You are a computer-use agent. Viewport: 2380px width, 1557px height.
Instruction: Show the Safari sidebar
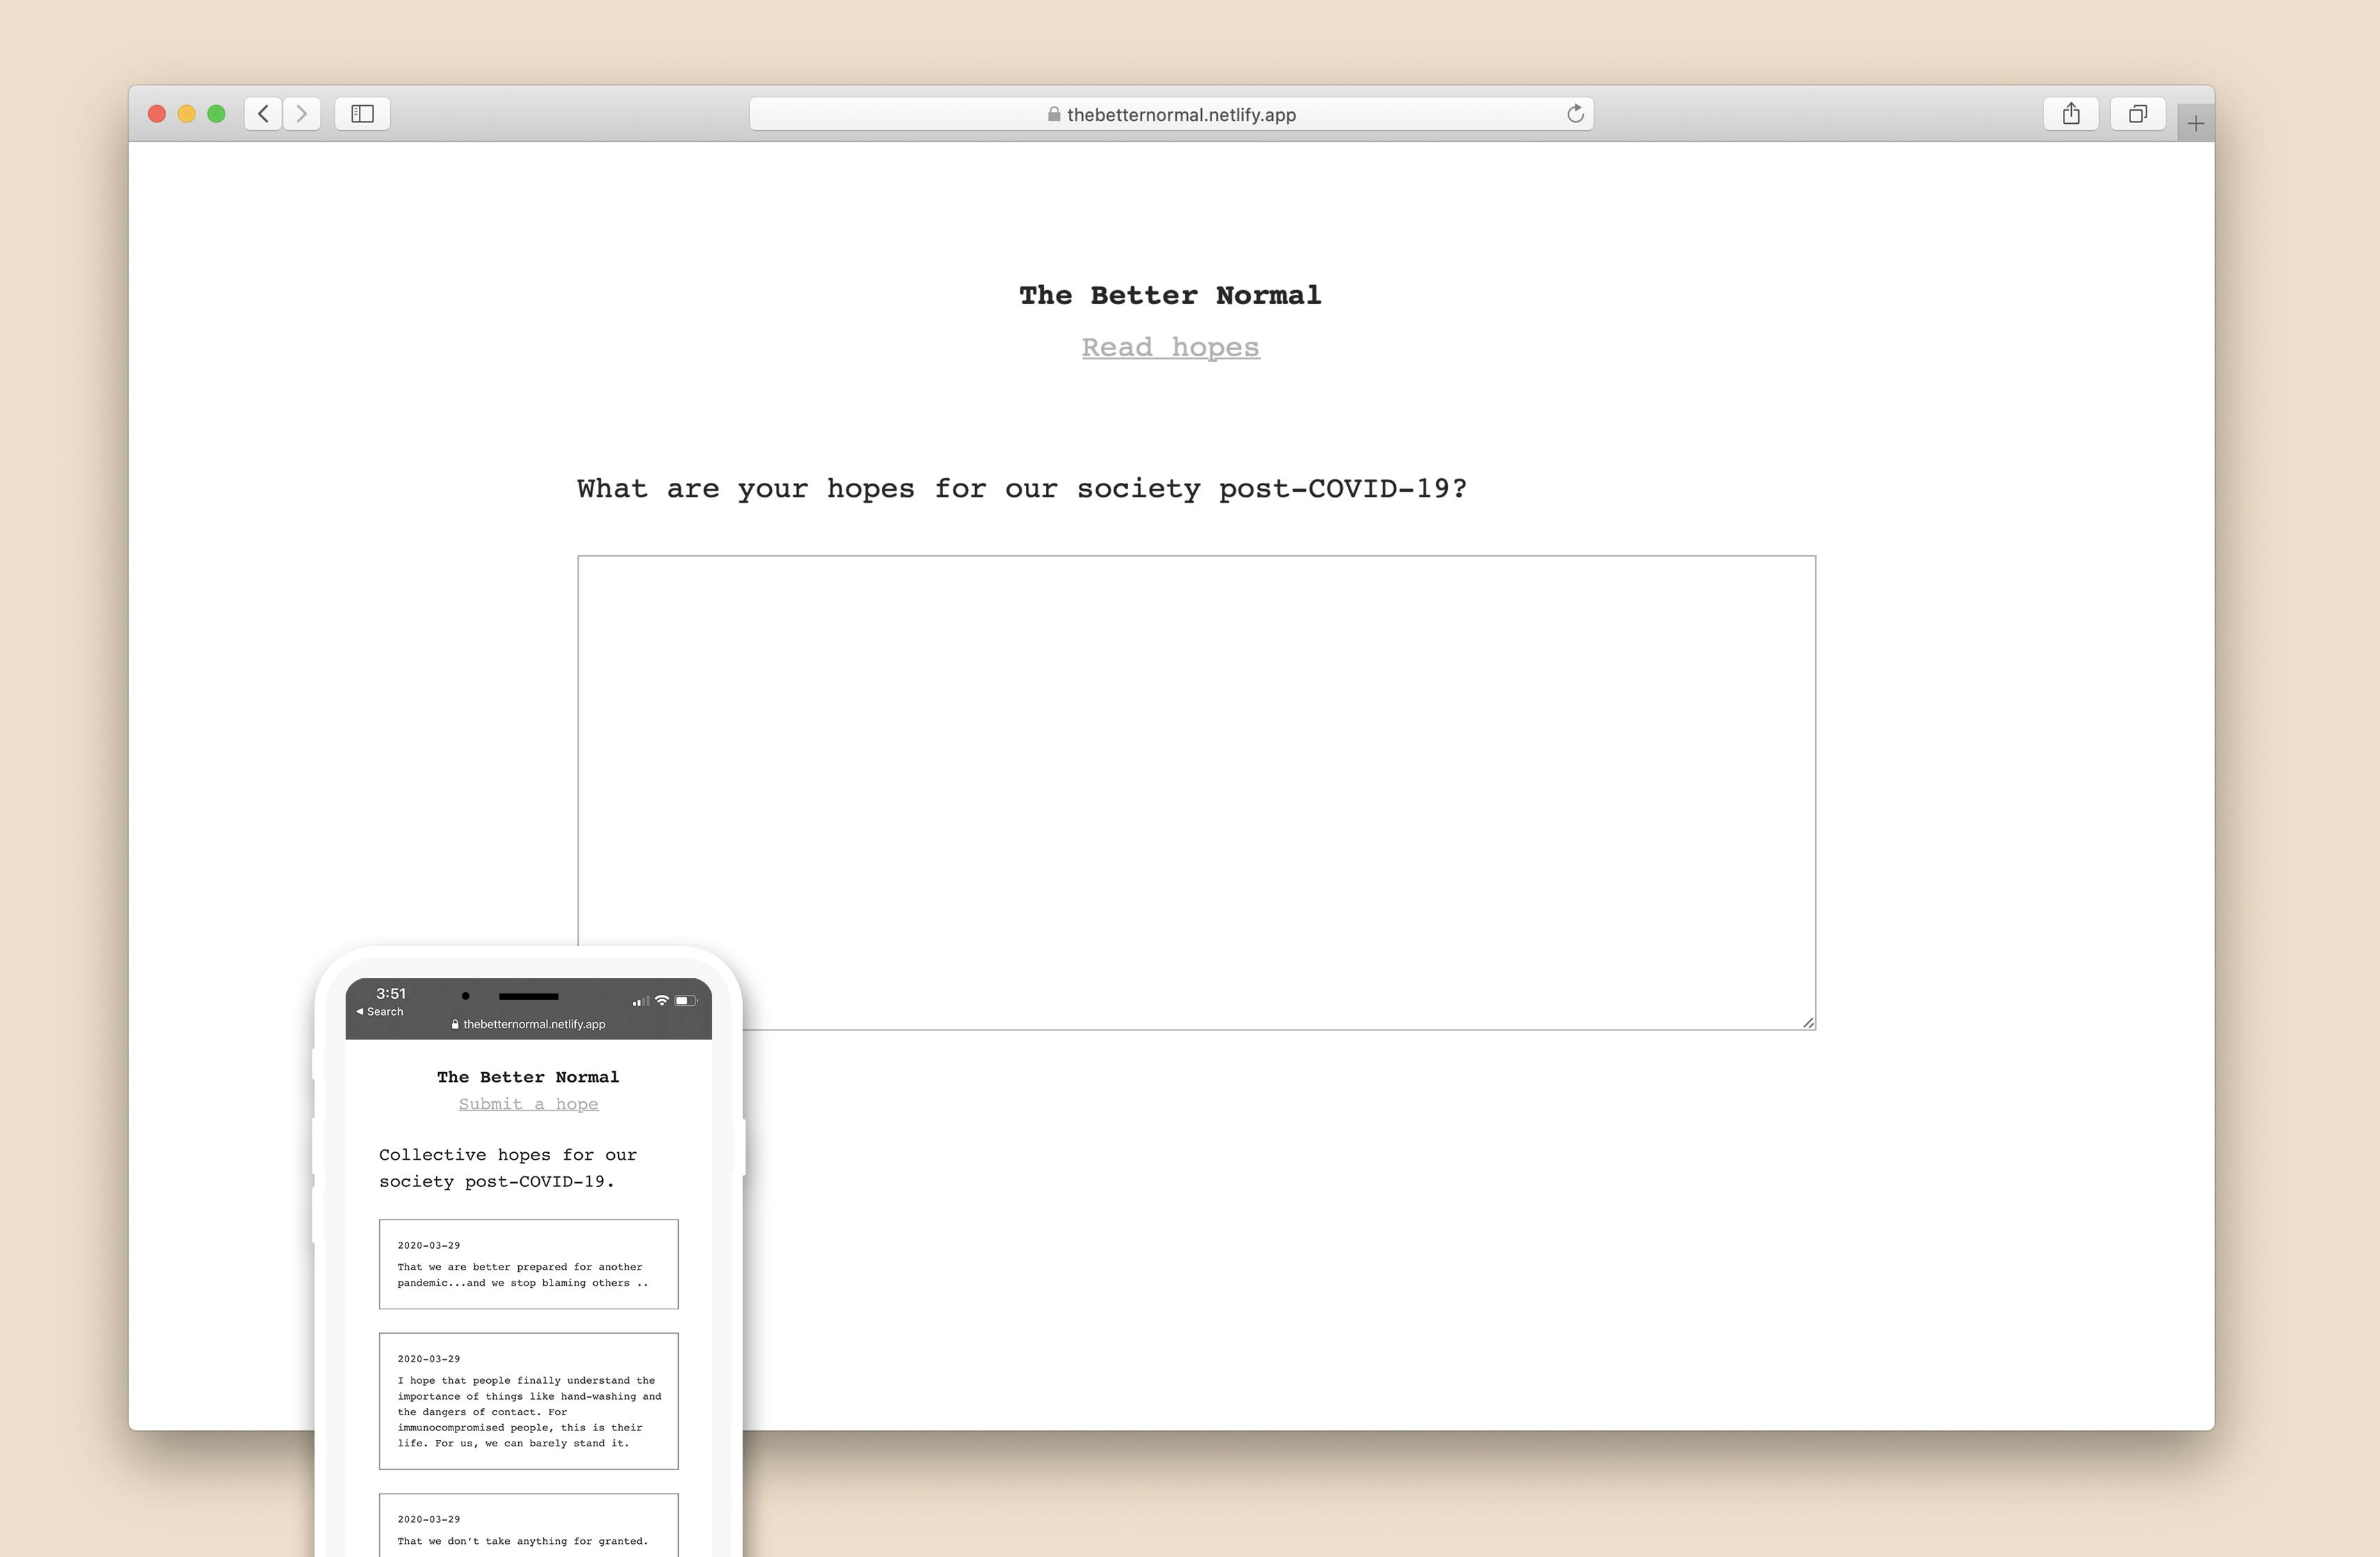(362, 114)
